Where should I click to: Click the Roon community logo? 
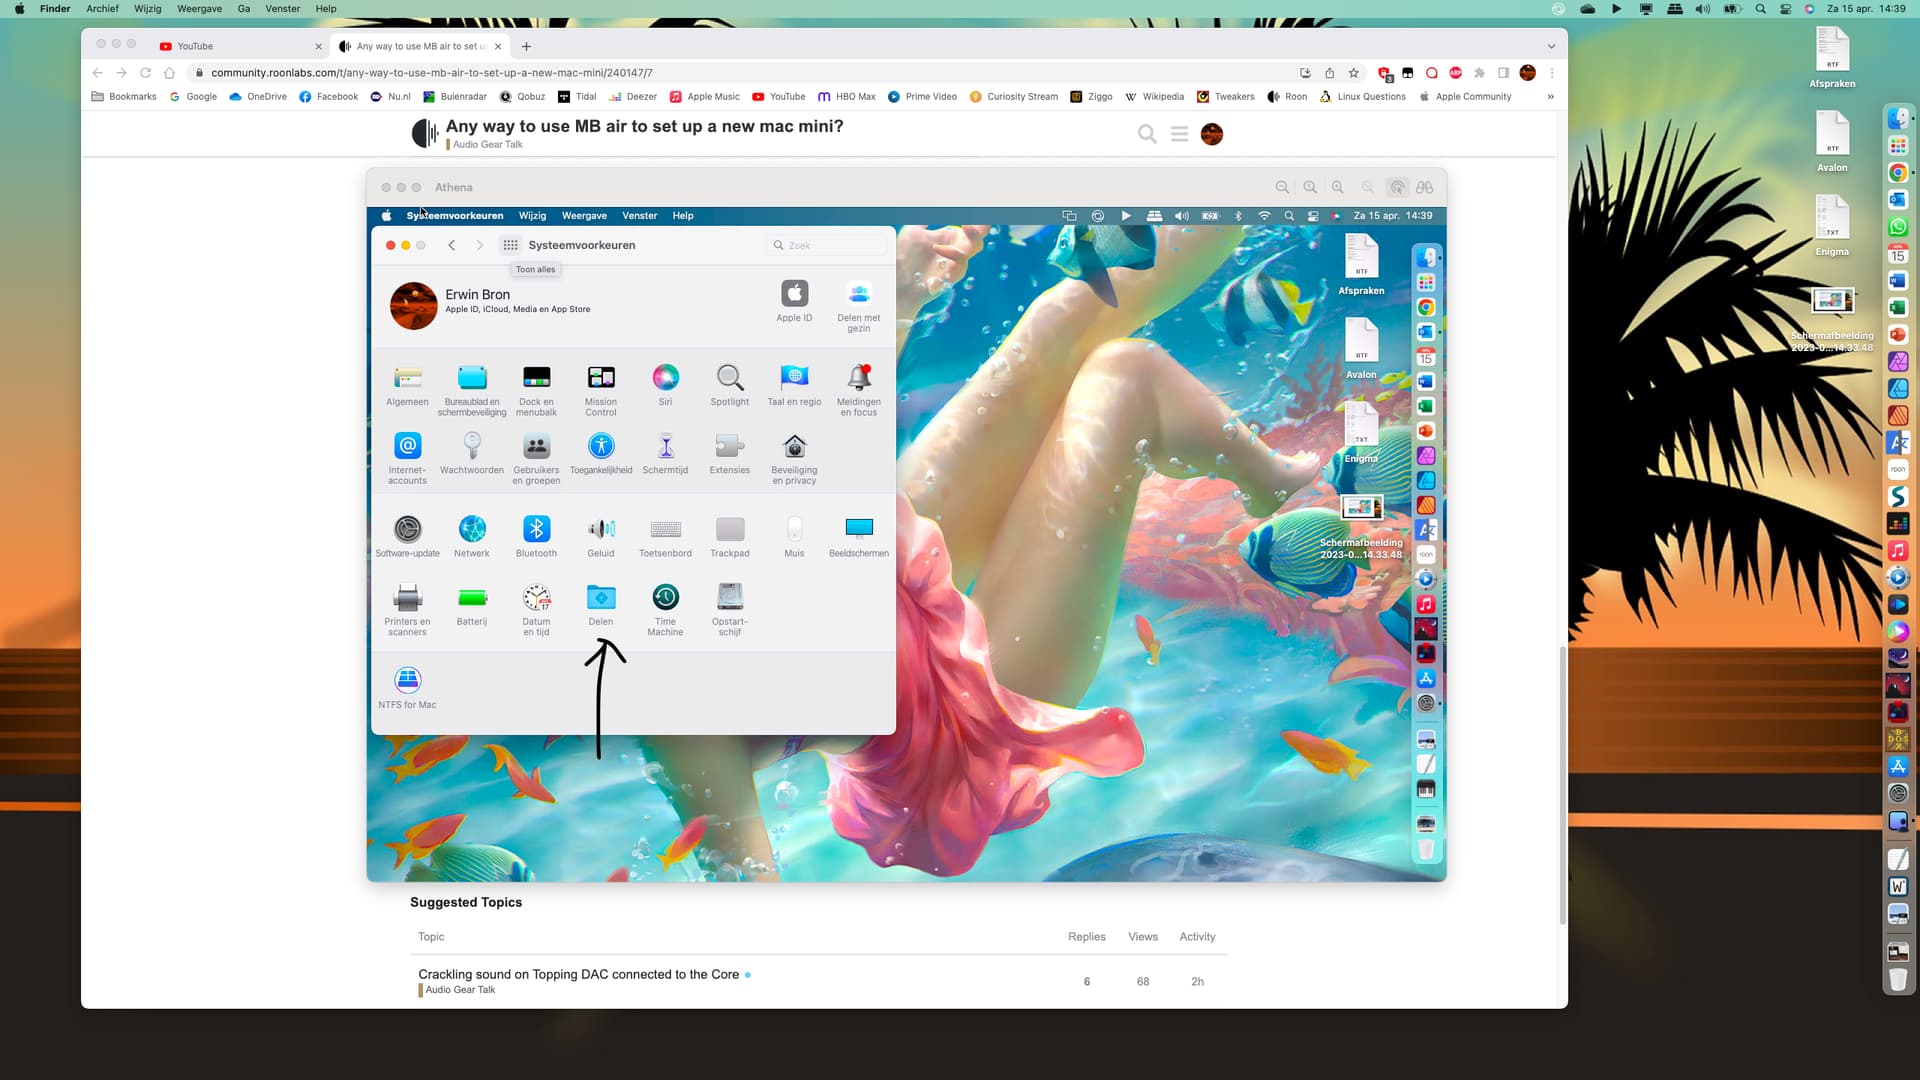[425, 133]
